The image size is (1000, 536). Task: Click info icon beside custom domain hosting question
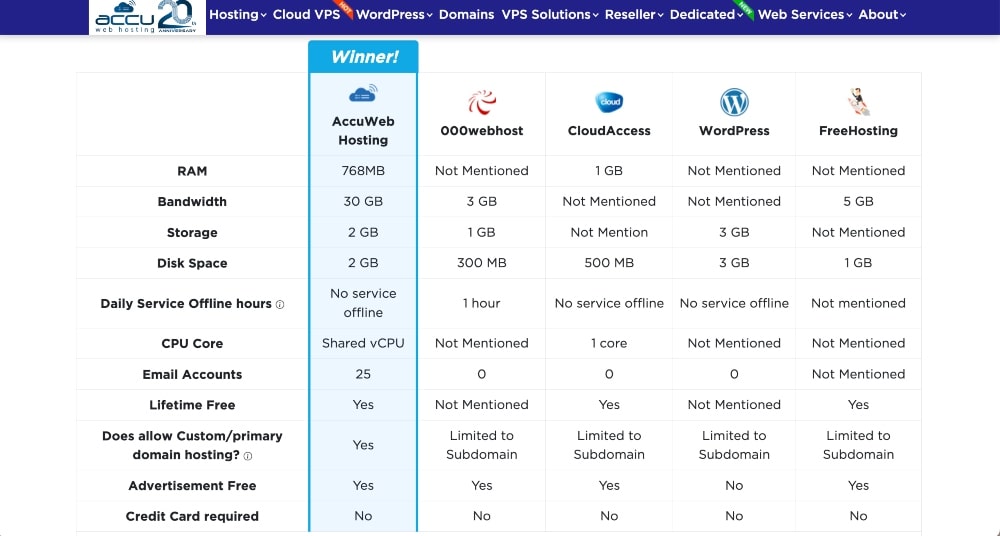pos(248,456)
